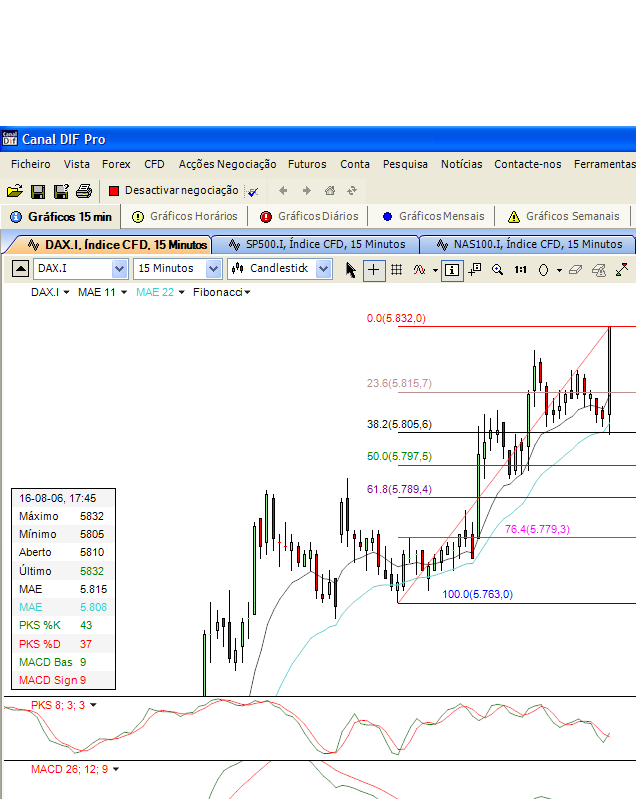Select the SP500.I Índice CFD chart tab
This screenshot has height=799, width=636.
tap(317, 245)
